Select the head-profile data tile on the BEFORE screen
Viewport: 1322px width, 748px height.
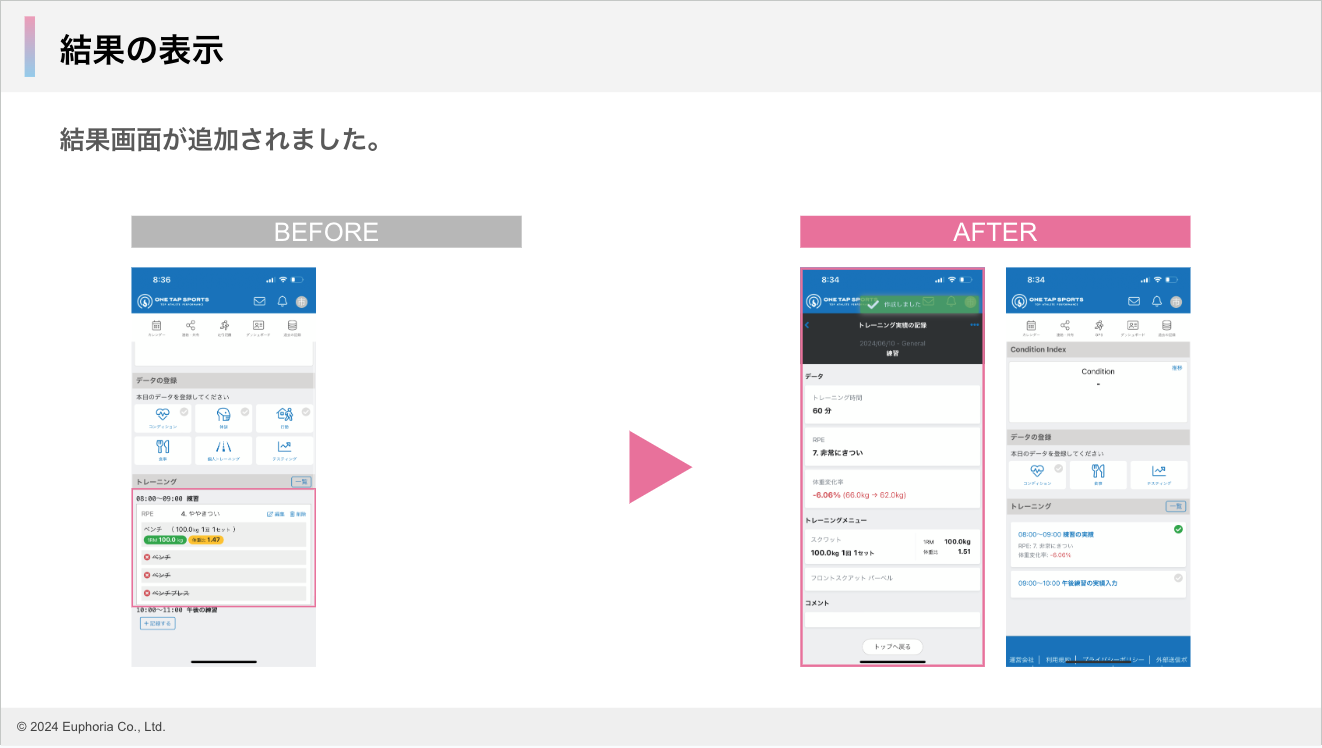pyautogui.click(x=223, y=418)
